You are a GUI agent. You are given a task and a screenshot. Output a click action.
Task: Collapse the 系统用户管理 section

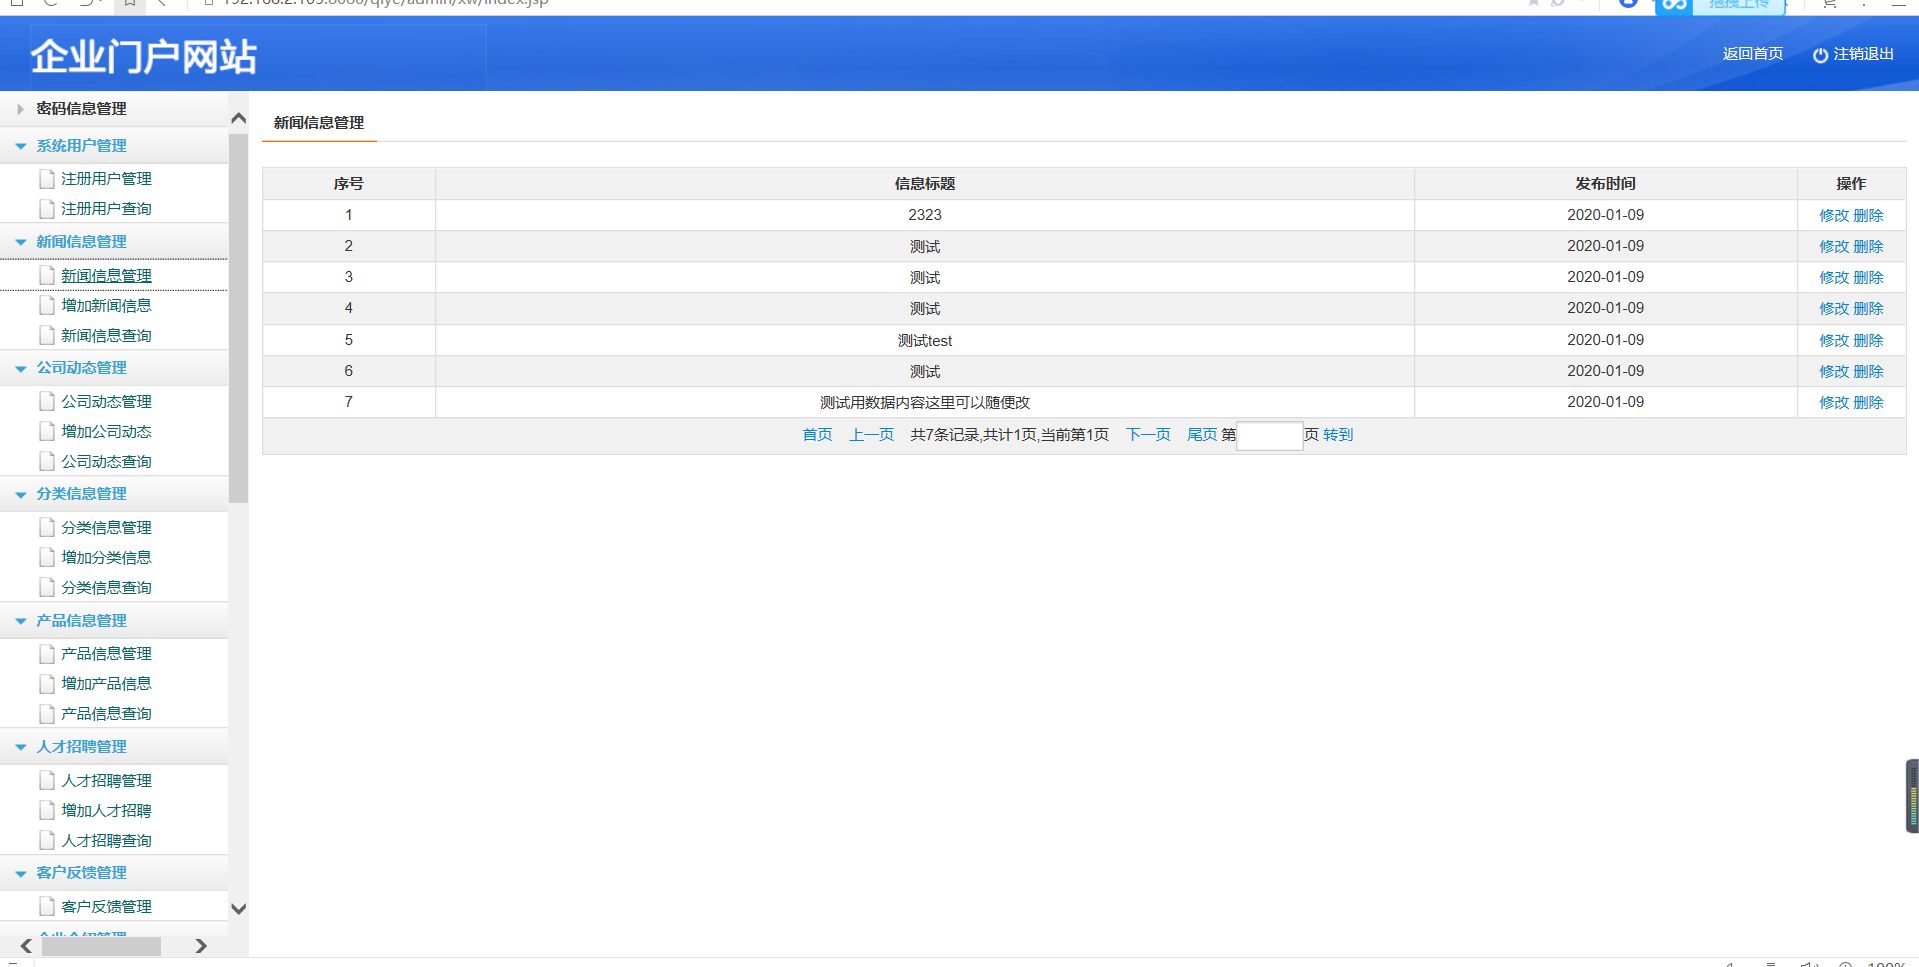(20, 146)
